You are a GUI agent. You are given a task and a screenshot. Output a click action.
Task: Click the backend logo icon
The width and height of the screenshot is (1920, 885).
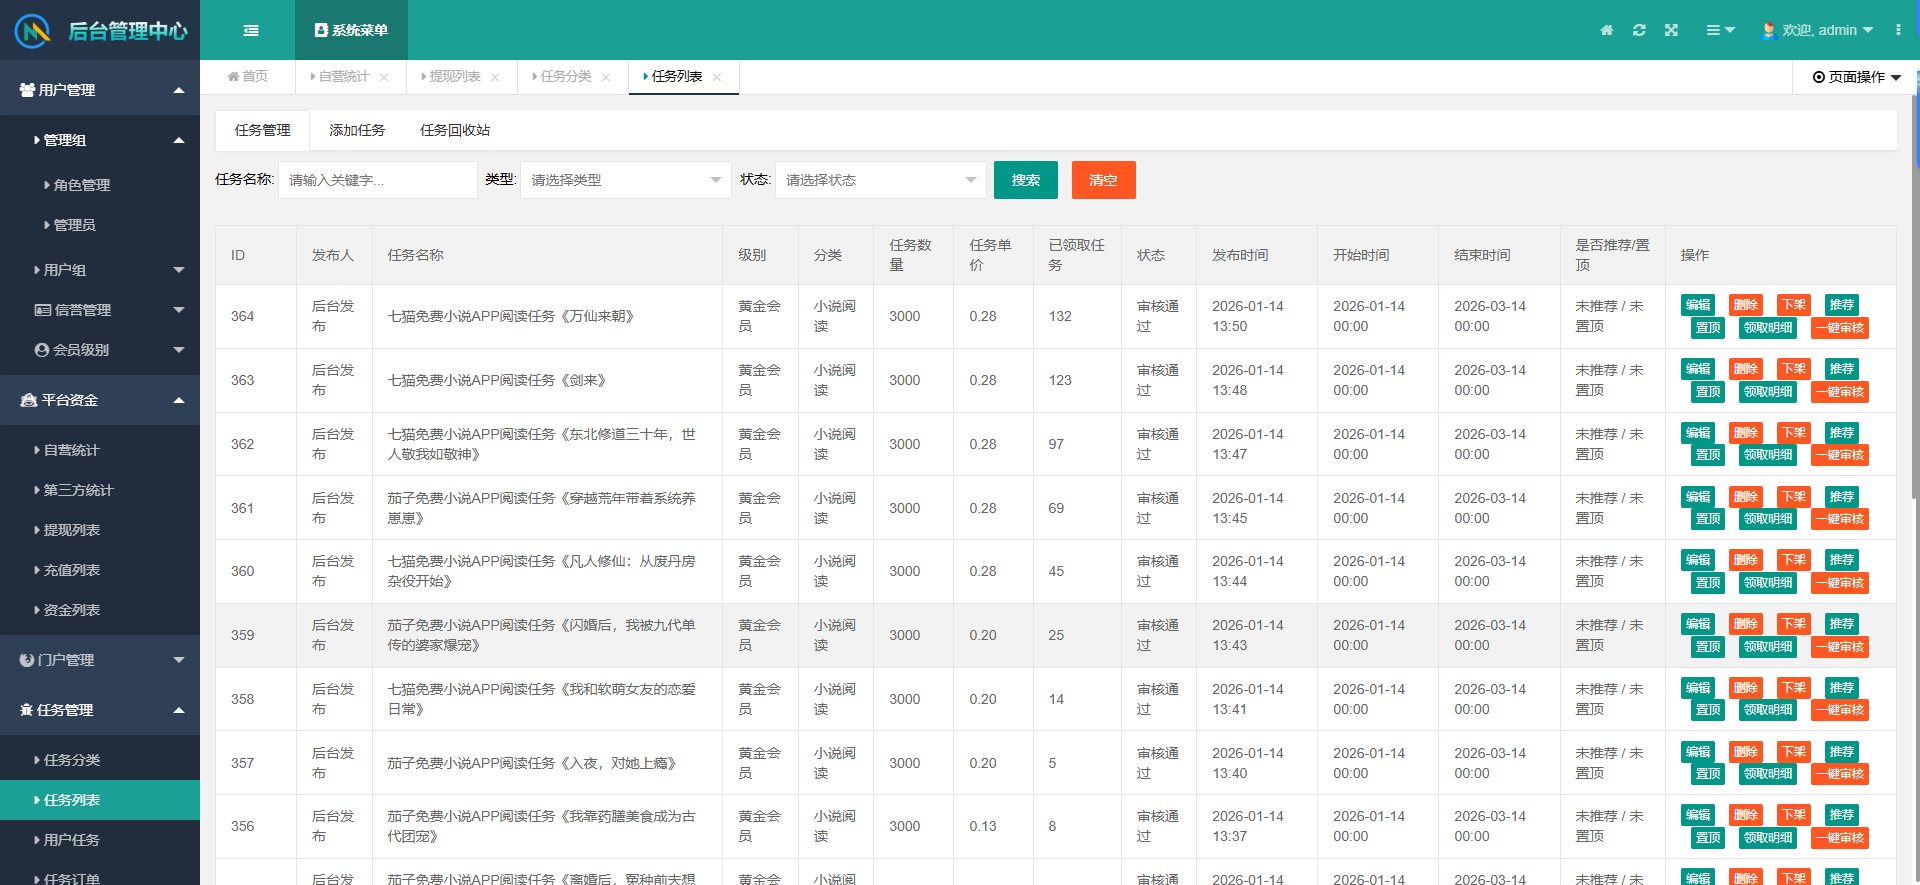(33, 31)
